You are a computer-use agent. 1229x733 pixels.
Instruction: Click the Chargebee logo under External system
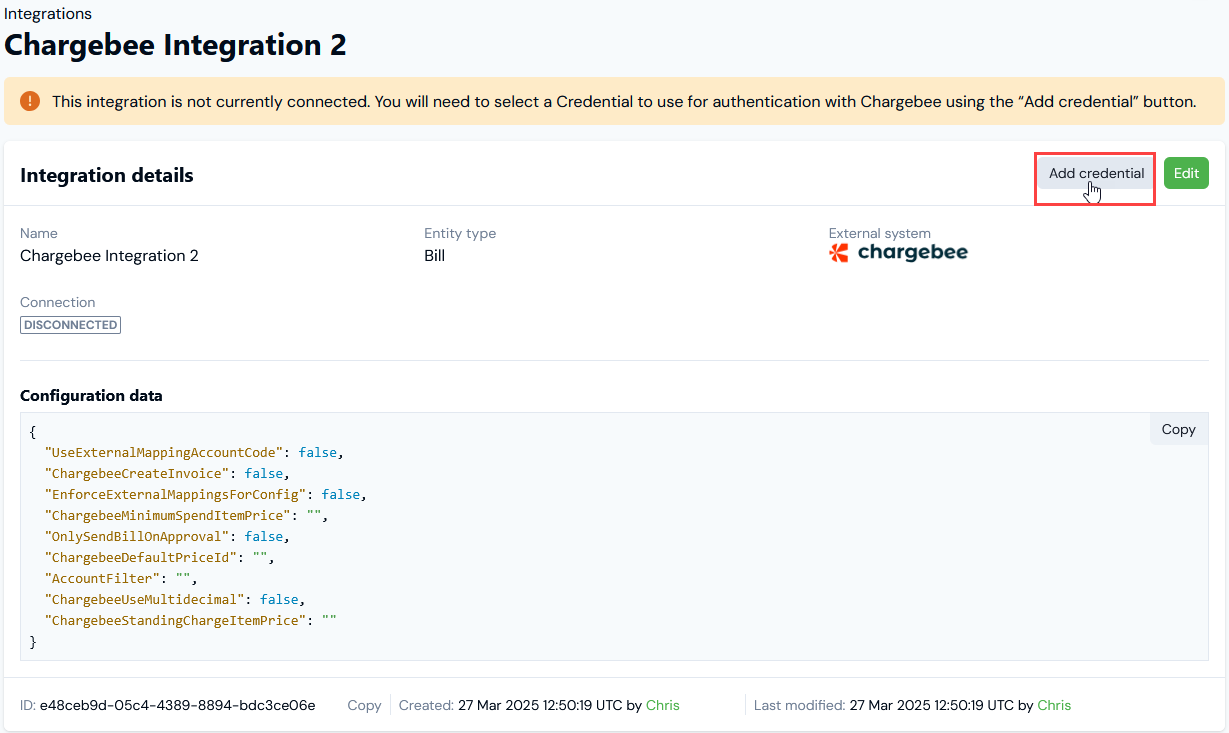[898, 253]
